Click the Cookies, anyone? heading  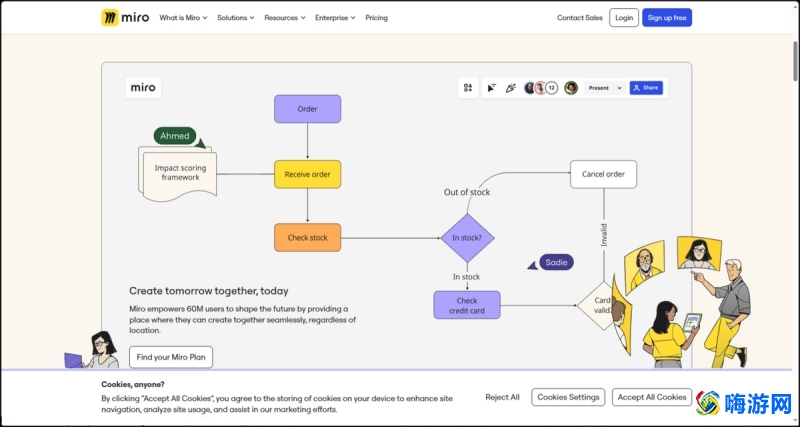tap(133, 384)
